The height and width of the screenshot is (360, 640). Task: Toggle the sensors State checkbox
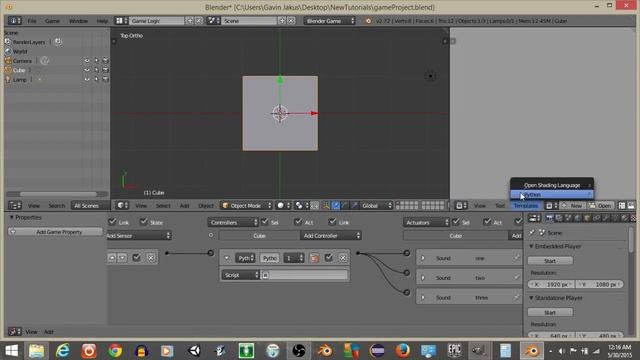143,222
